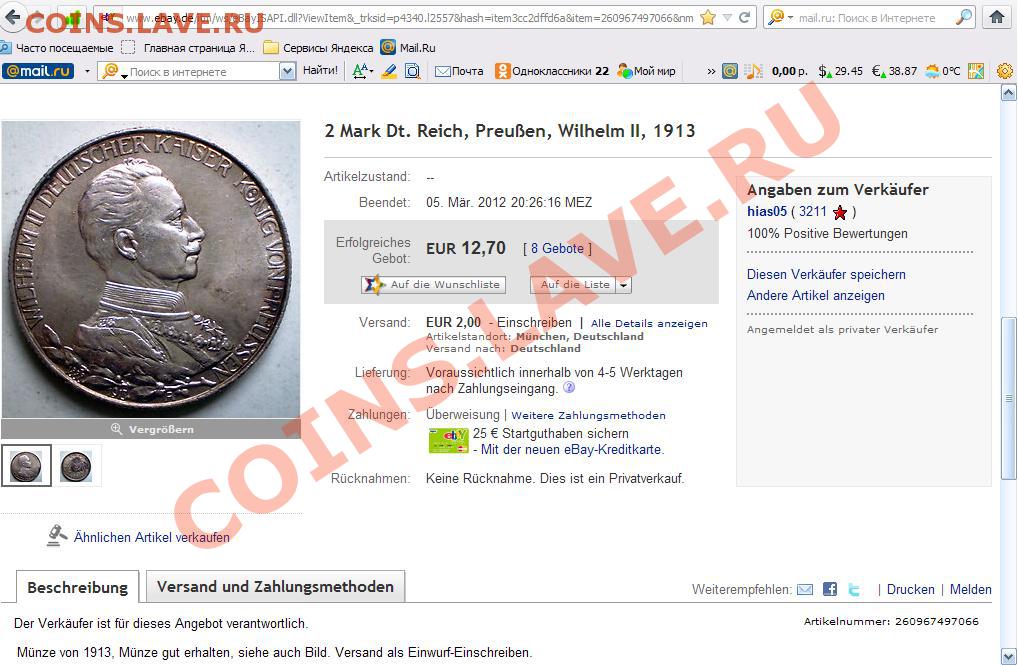Click the email recommend envelope icon
The height and width of the screenshot is (665, 1018).
(x=804, y=589)
